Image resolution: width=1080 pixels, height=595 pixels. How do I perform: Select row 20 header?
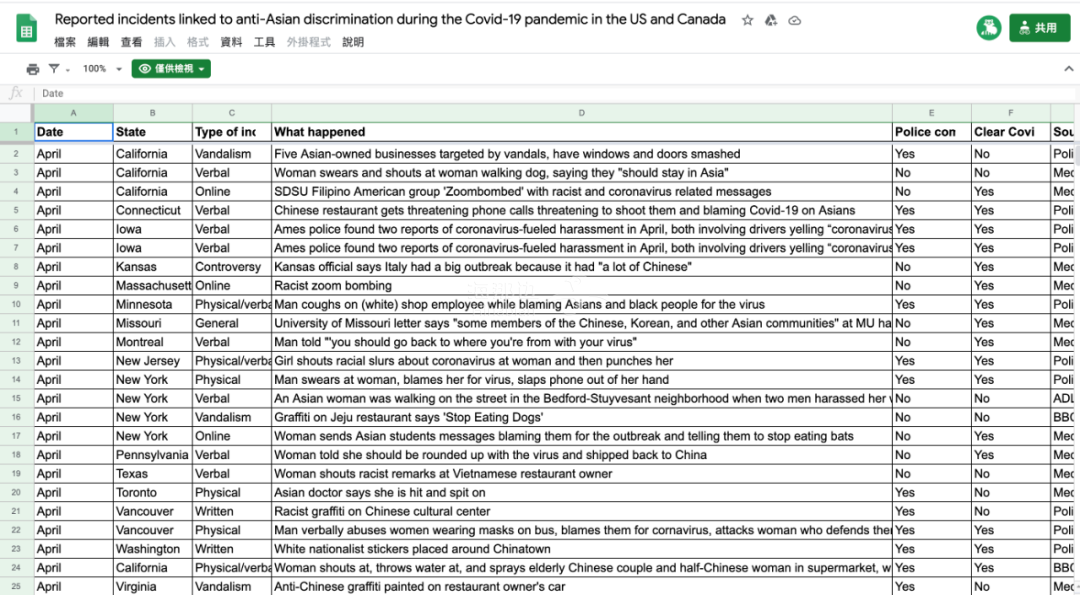click(16, 492)
